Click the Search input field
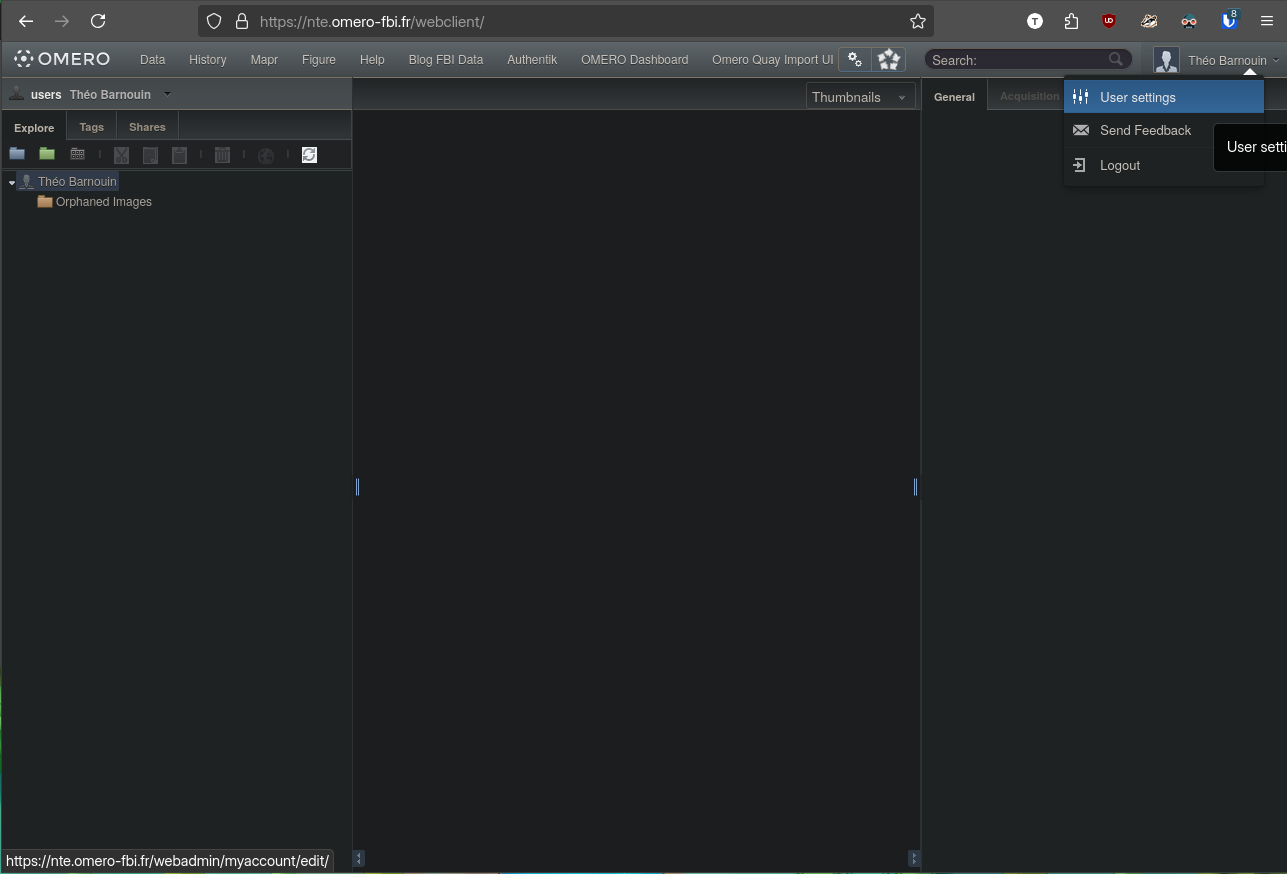Image resolution: width=1287 pixels, height=874 pixels. 1018,60
